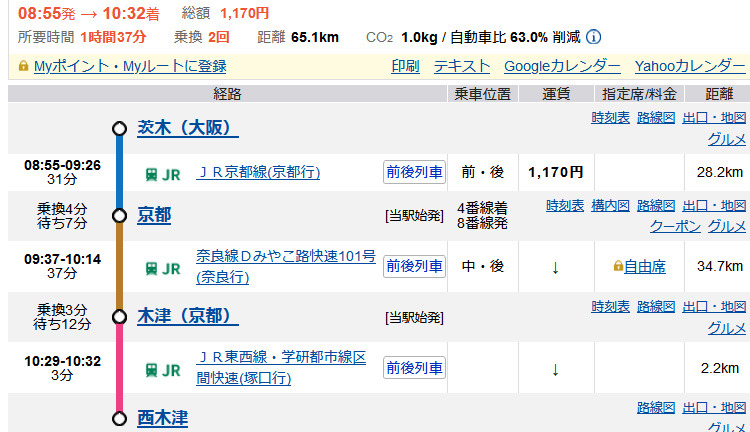
Task: Open the ＪＲ京都線(京都行) line link
Action: (258, 172)
